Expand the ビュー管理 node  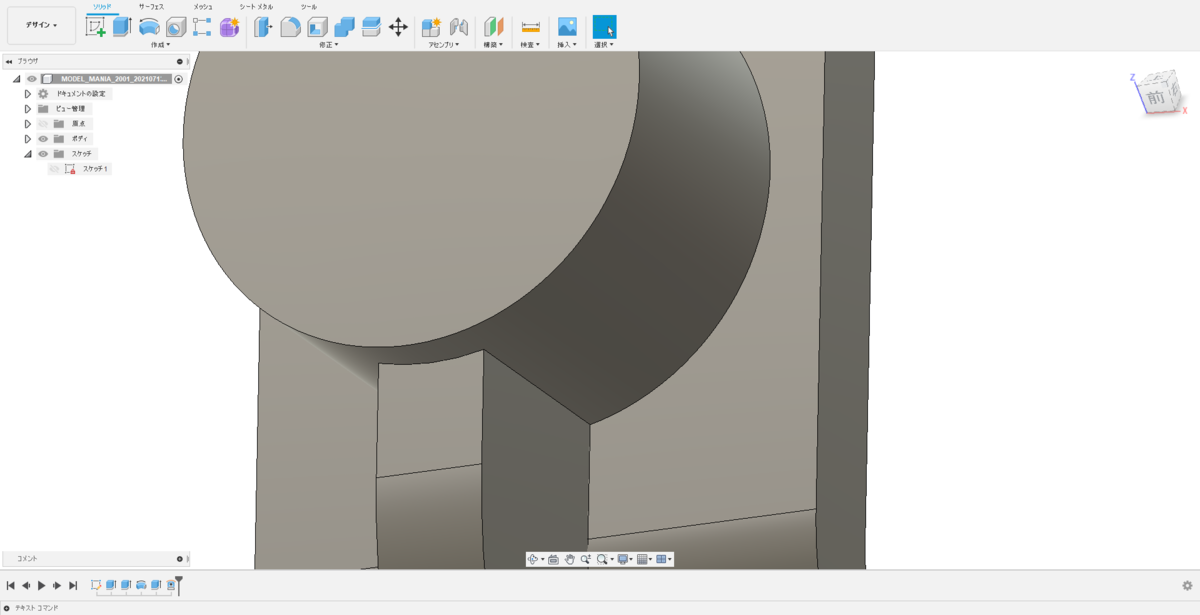tap(28, 108)
